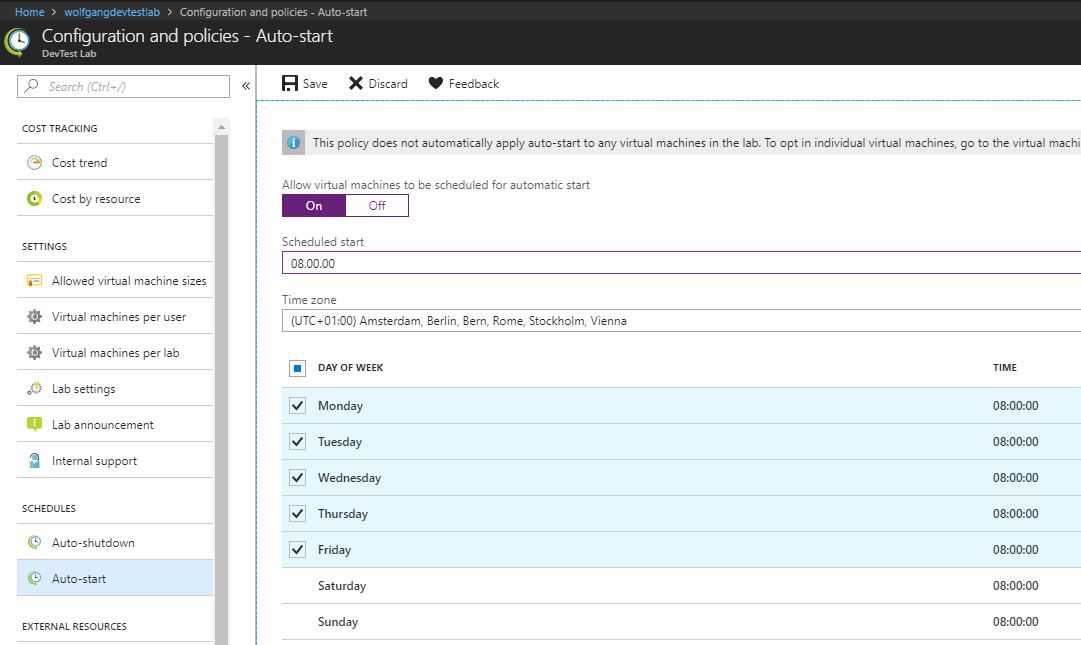The image size is (1081, 645).
Task: Click the Internal support icon
Action: [x=34, y=460]
